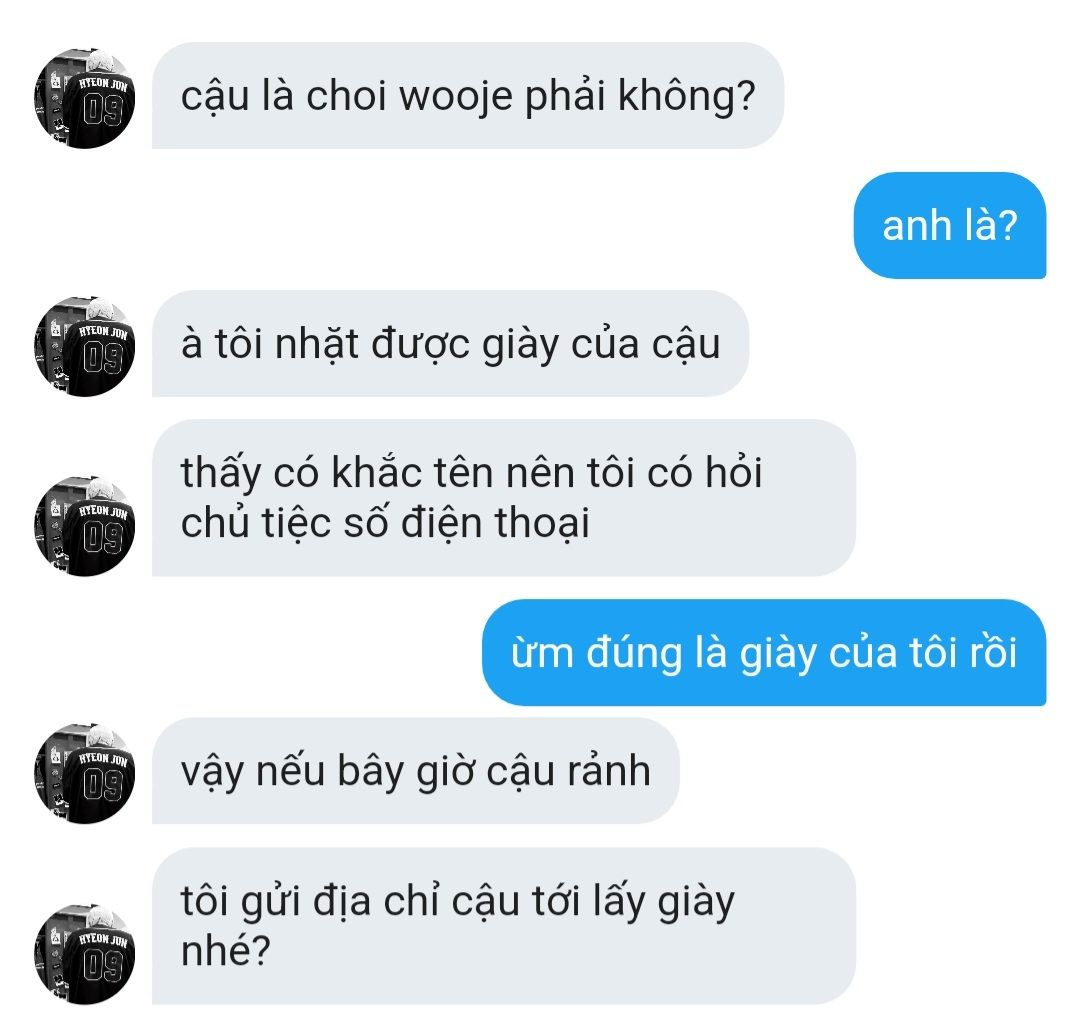
Task: Open avatar beside 'tôi gửi địa chỉ' message
Action: (84, 954)
